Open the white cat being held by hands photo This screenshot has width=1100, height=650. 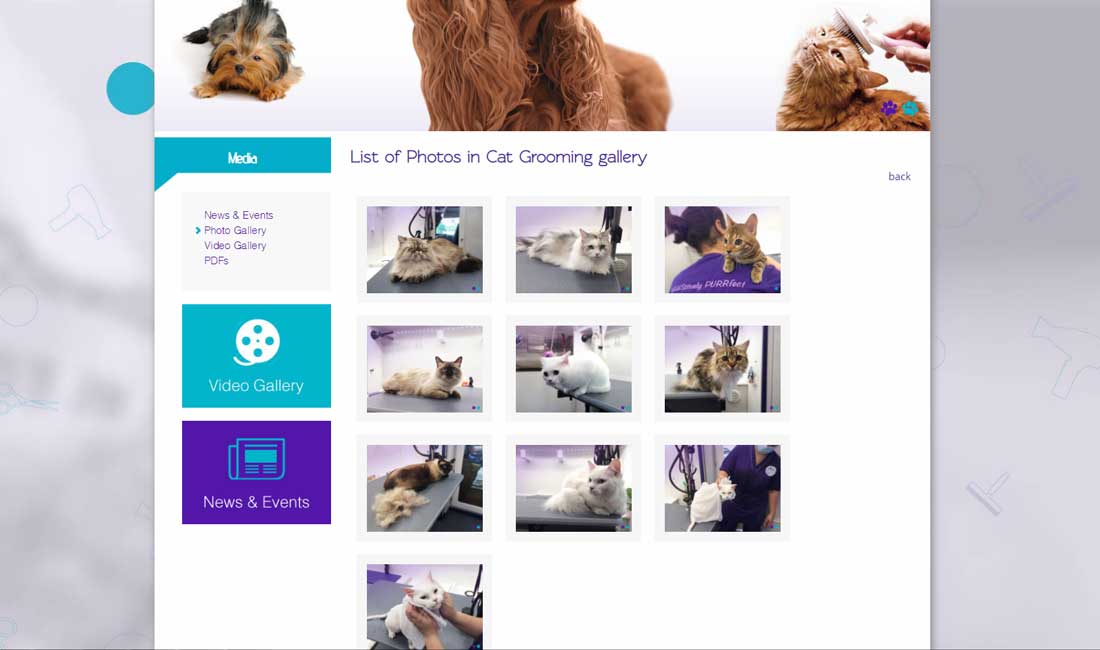pos(424,607)
